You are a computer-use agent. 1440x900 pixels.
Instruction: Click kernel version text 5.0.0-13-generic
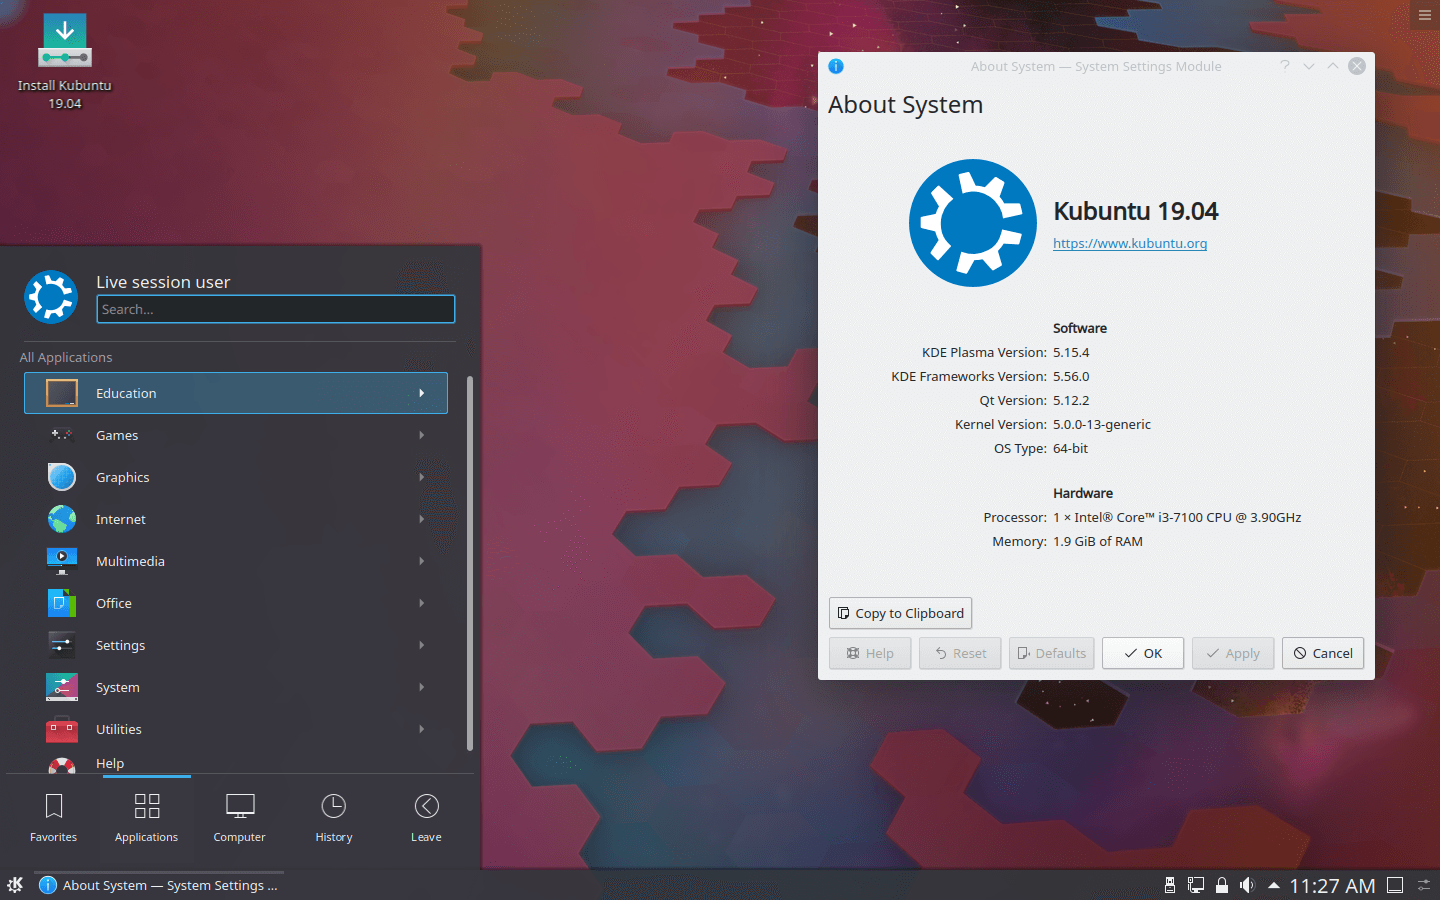click(x=1102, y=424)
